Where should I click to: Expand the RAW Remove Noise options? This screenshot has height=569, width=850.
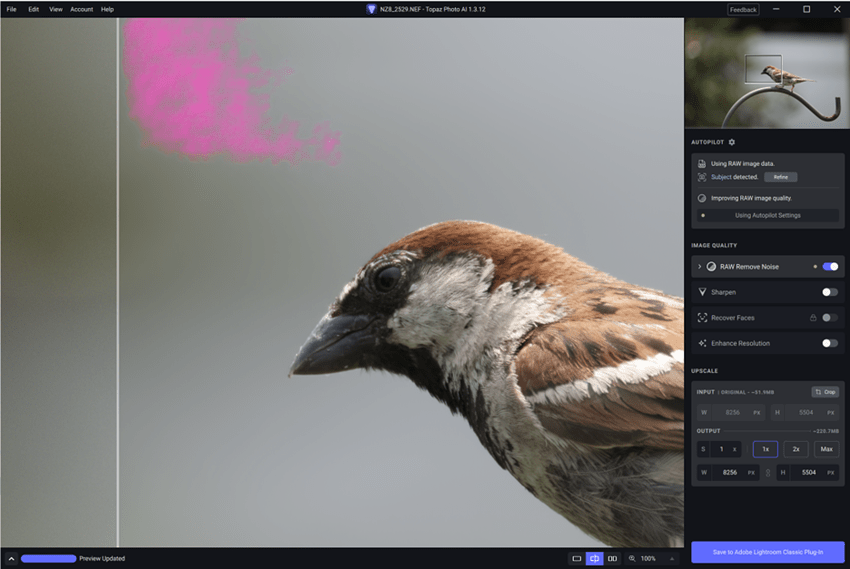[699, 267]
